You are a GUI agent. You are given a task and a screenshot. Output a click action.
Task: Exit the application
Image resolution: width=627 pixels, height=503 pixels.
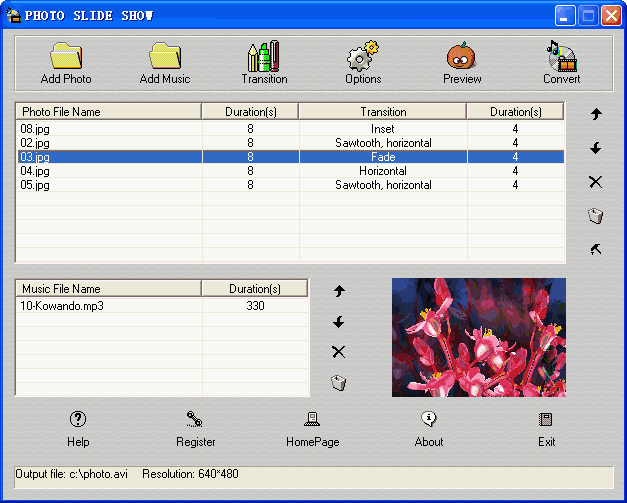pos(546,428)
